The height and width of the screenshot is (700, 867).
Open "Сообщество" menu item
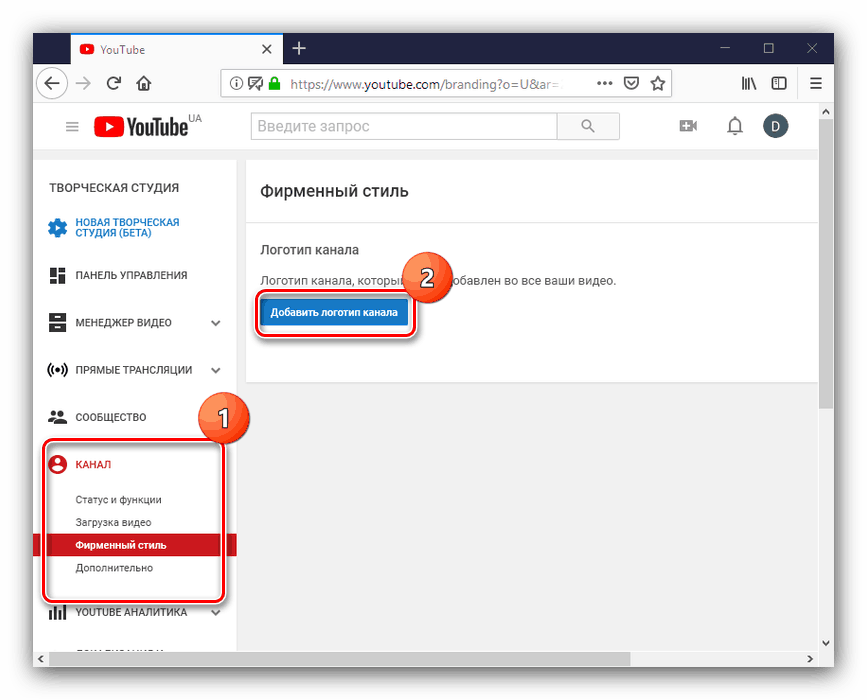111,417
